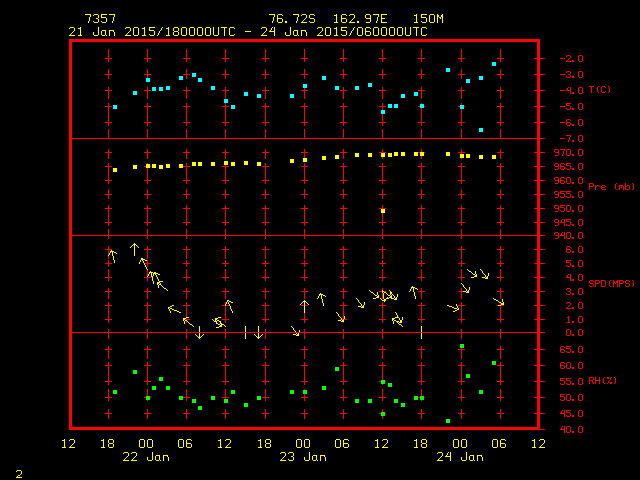This screenshot has height=480, width=640.
Task: Click the SPD(MPS) wind speed axis label
Action: tap(612, 284)
